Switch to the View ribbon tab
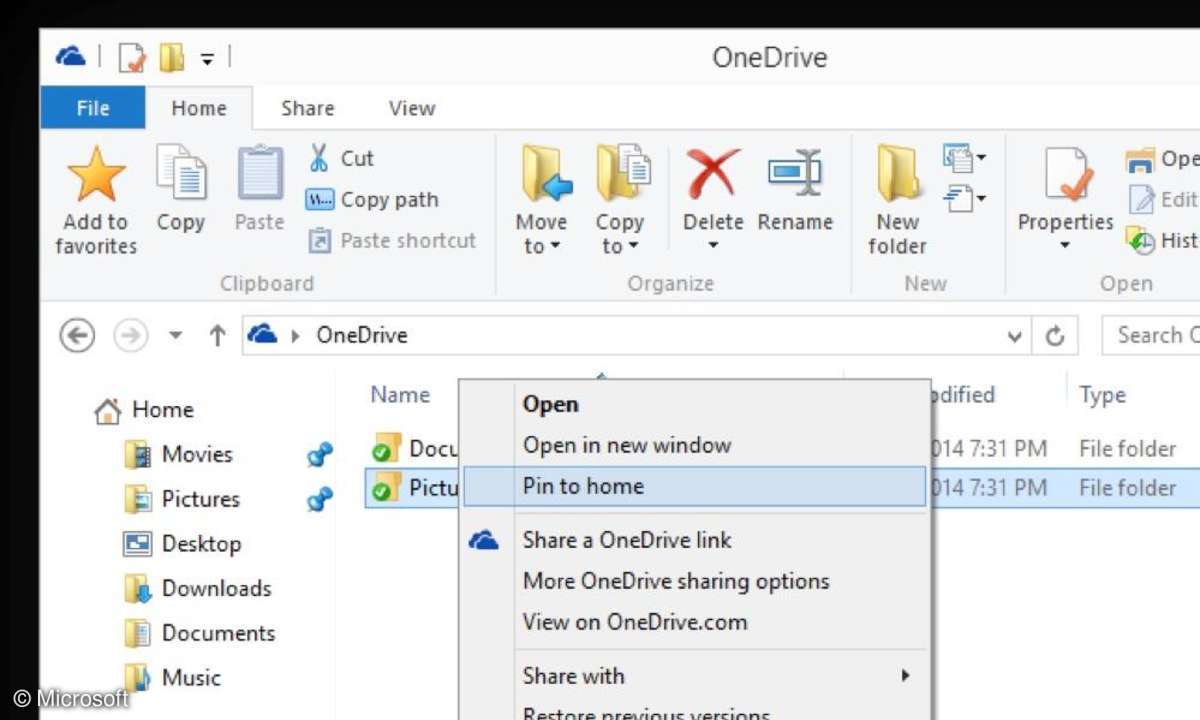Image resolution: width=1200 pixels, height=720 pixels. point(411,108)
